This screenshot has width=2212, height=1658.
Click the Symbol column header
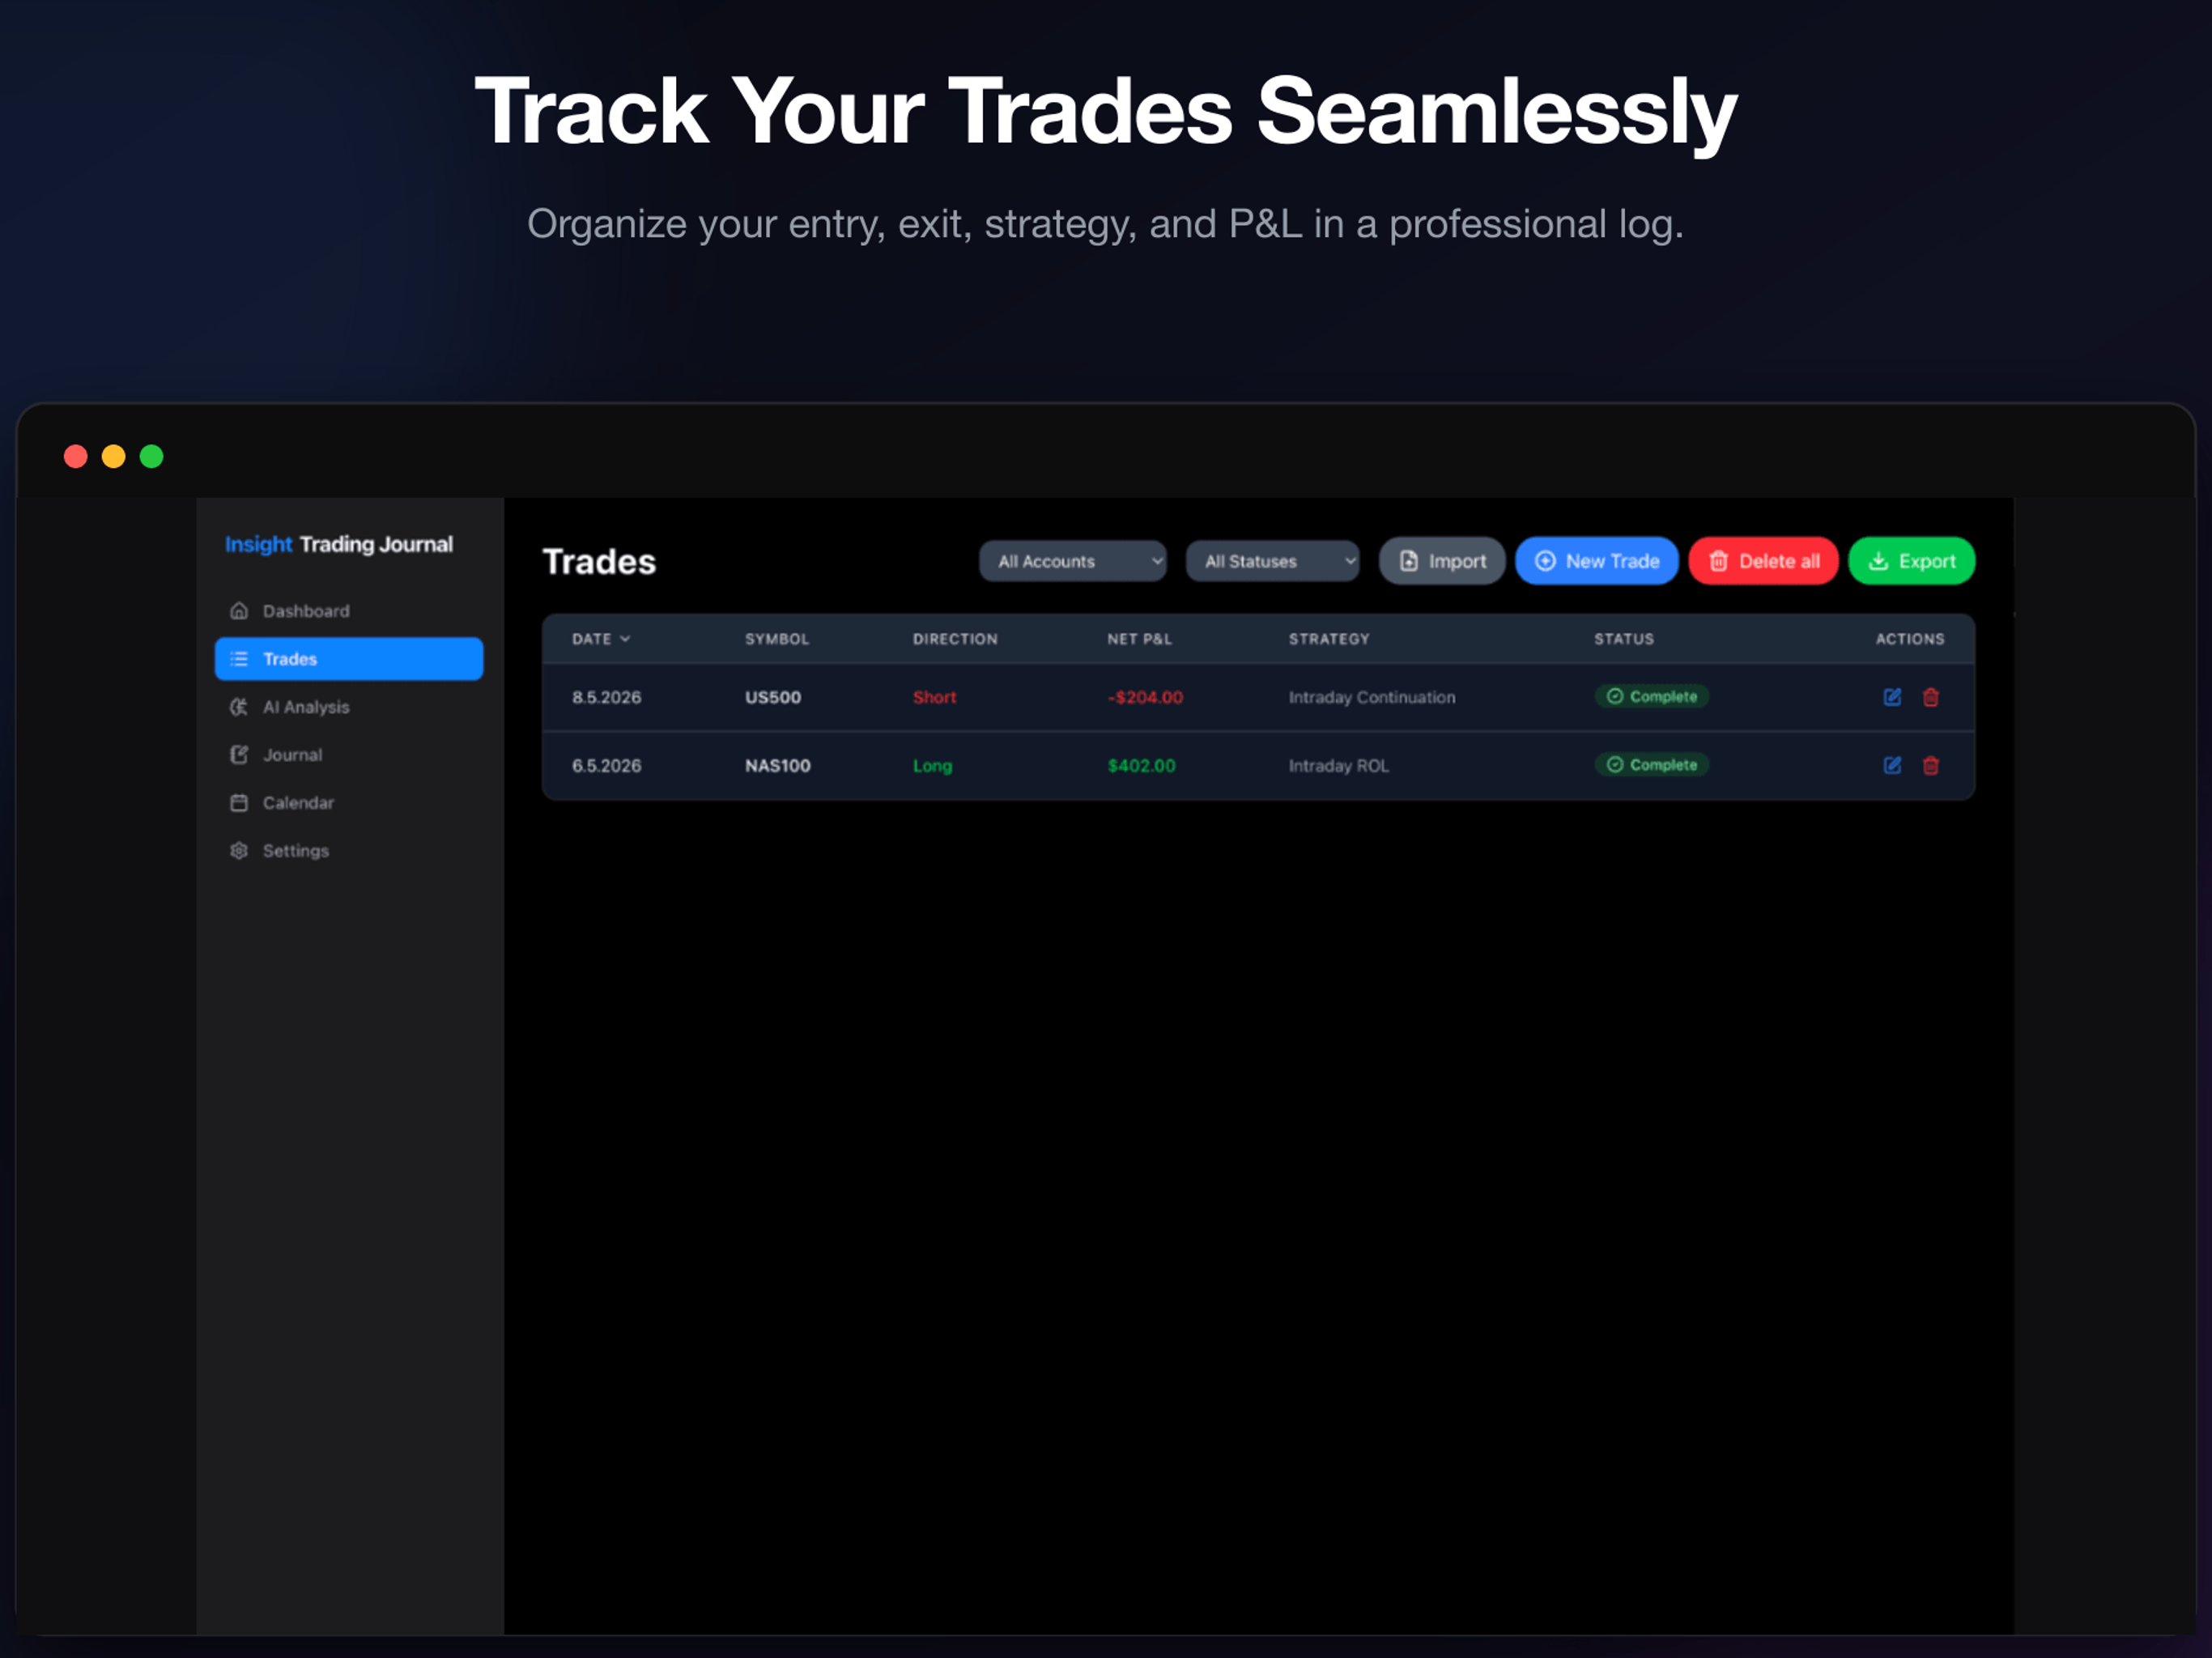(x=777, y=639)
